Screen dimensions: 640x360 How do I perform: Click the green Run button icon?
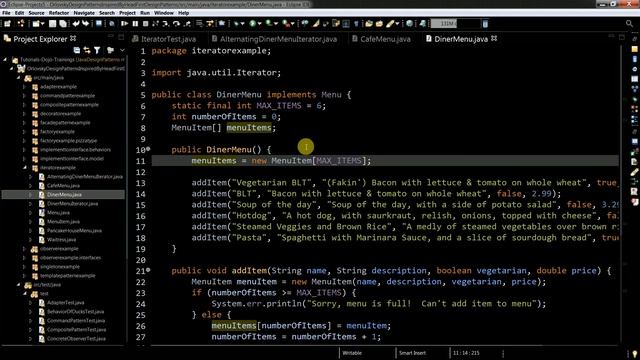tap(253, 24)
